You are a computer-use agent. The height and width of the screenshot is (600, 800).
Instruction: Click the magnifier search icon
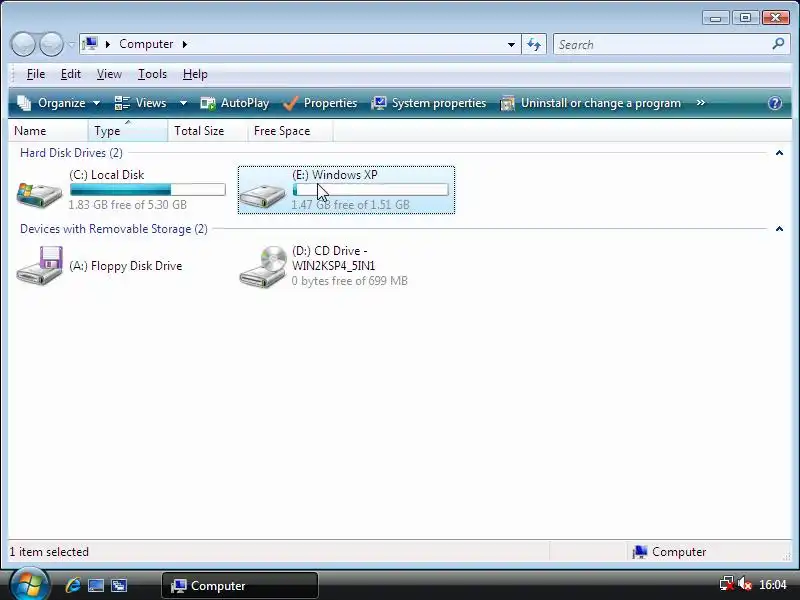[x=778, y=44]
